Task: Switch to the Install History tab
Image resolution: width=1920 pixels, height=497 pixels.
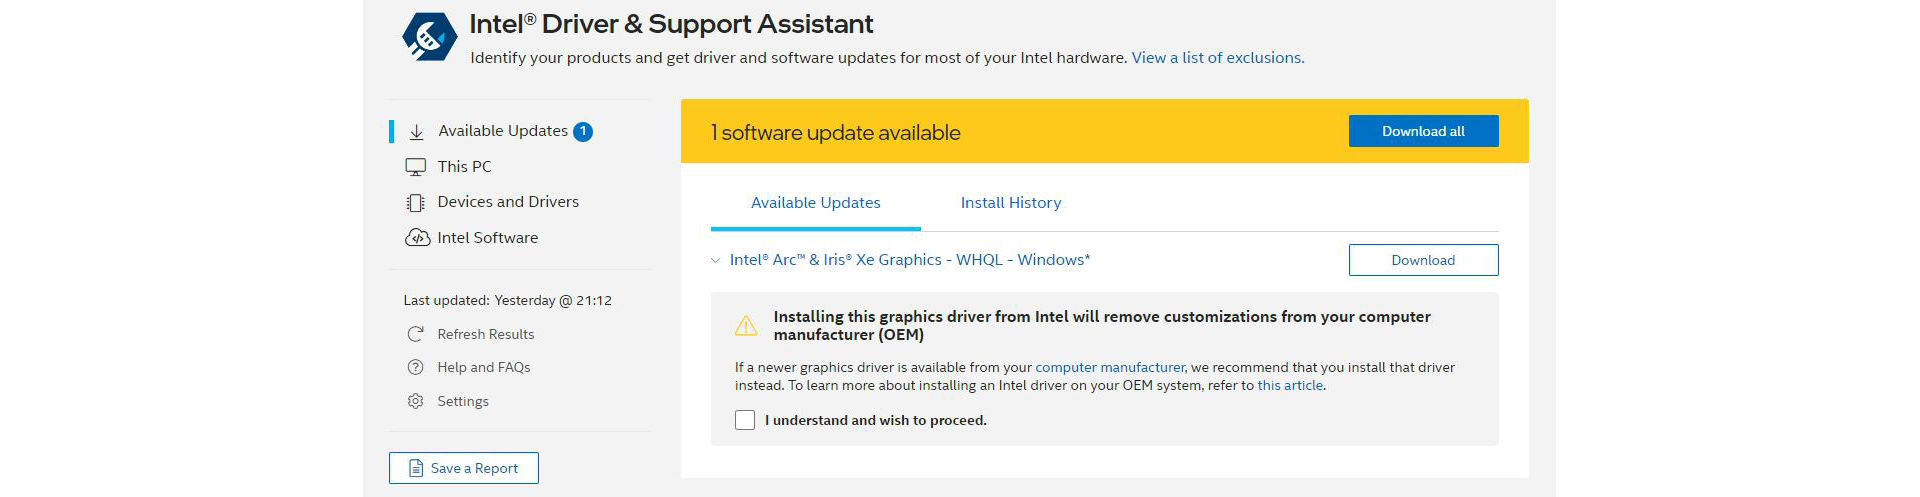Action: (1010, 203)
